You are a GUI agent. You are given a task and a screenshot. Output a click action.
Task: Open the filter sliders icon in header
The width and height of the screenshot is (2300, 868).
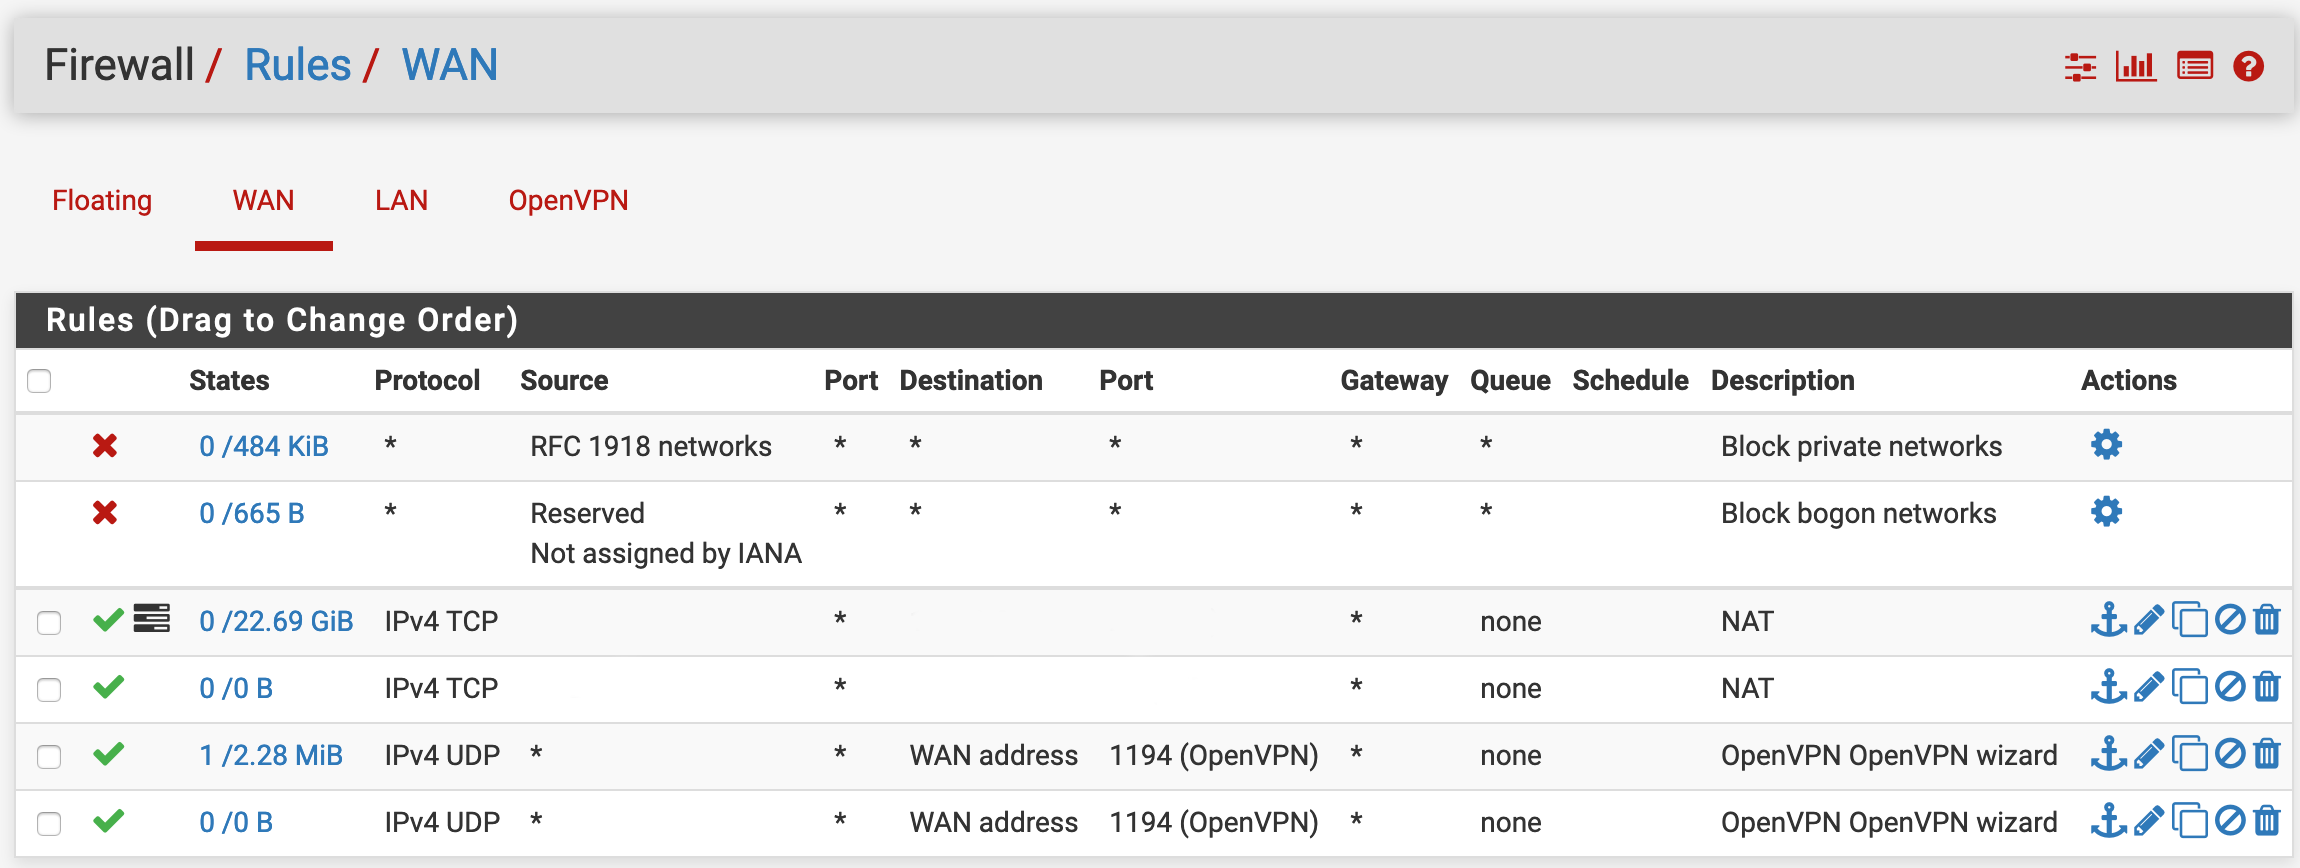click(2080, 67)
